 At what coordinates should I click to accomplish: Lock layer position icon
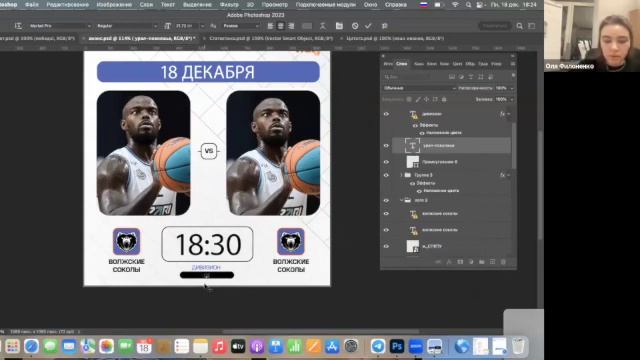point(427,99)
